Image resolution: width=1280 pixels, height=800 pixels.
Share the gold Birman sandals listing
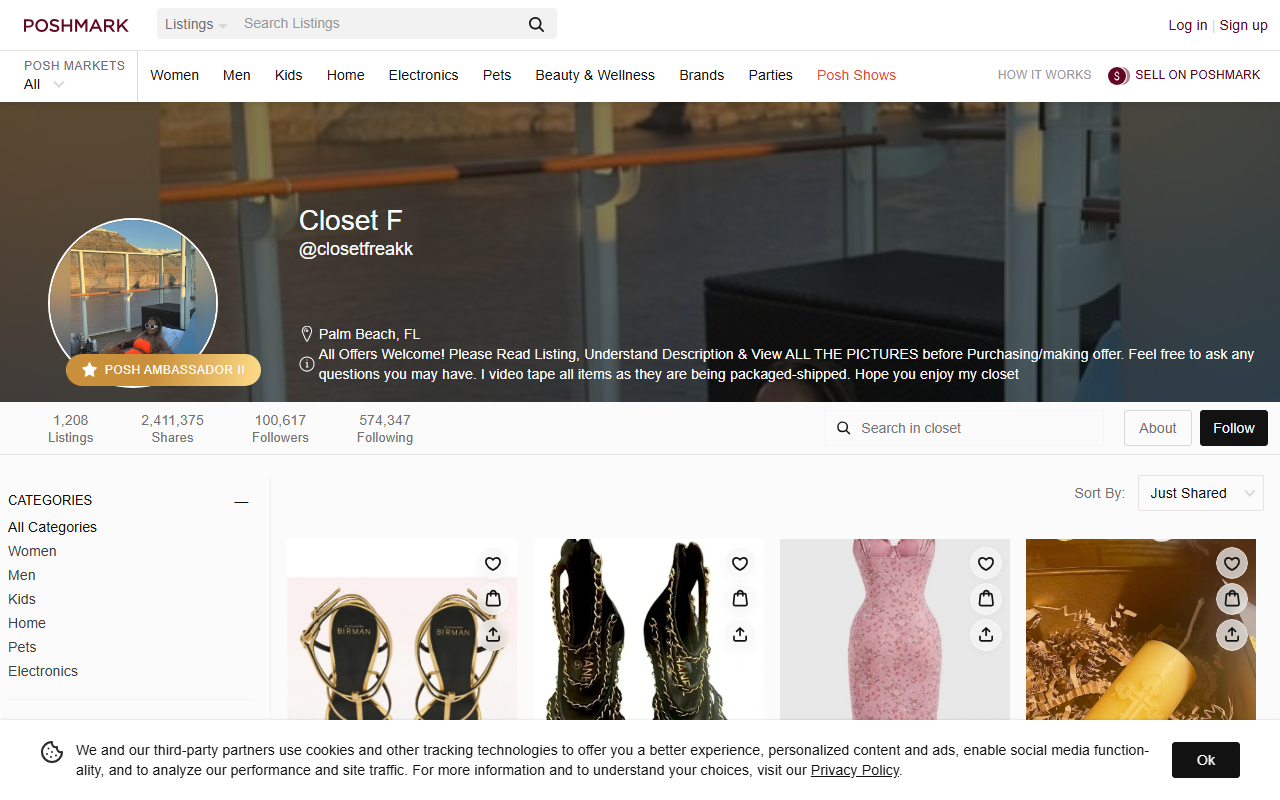tap(493, 634)
